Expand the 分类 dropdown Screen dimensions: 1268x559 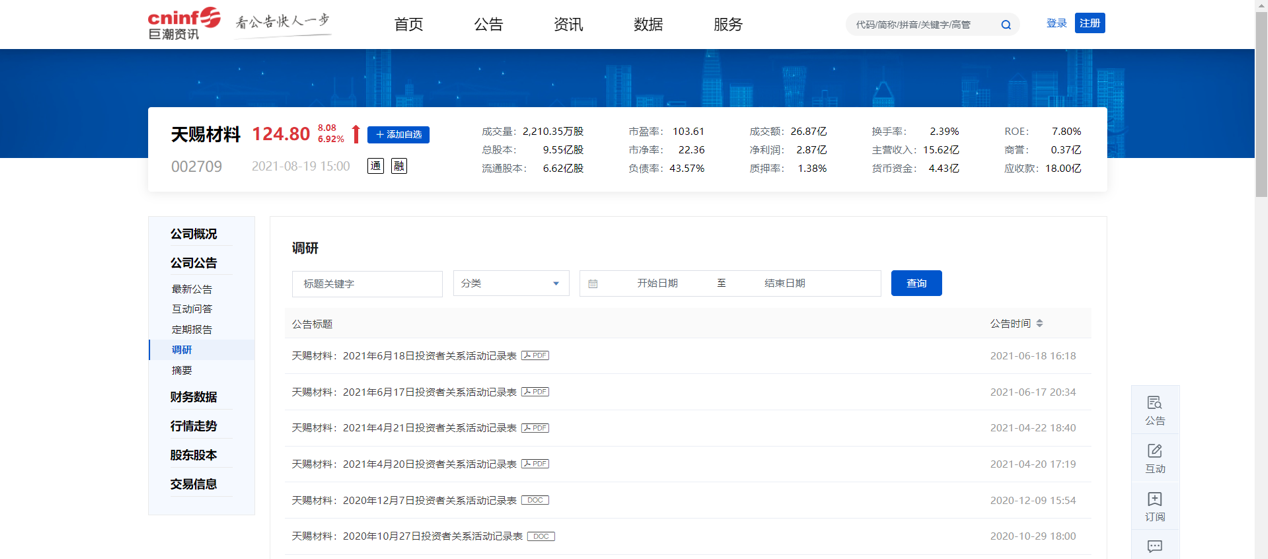click(511, 283)
